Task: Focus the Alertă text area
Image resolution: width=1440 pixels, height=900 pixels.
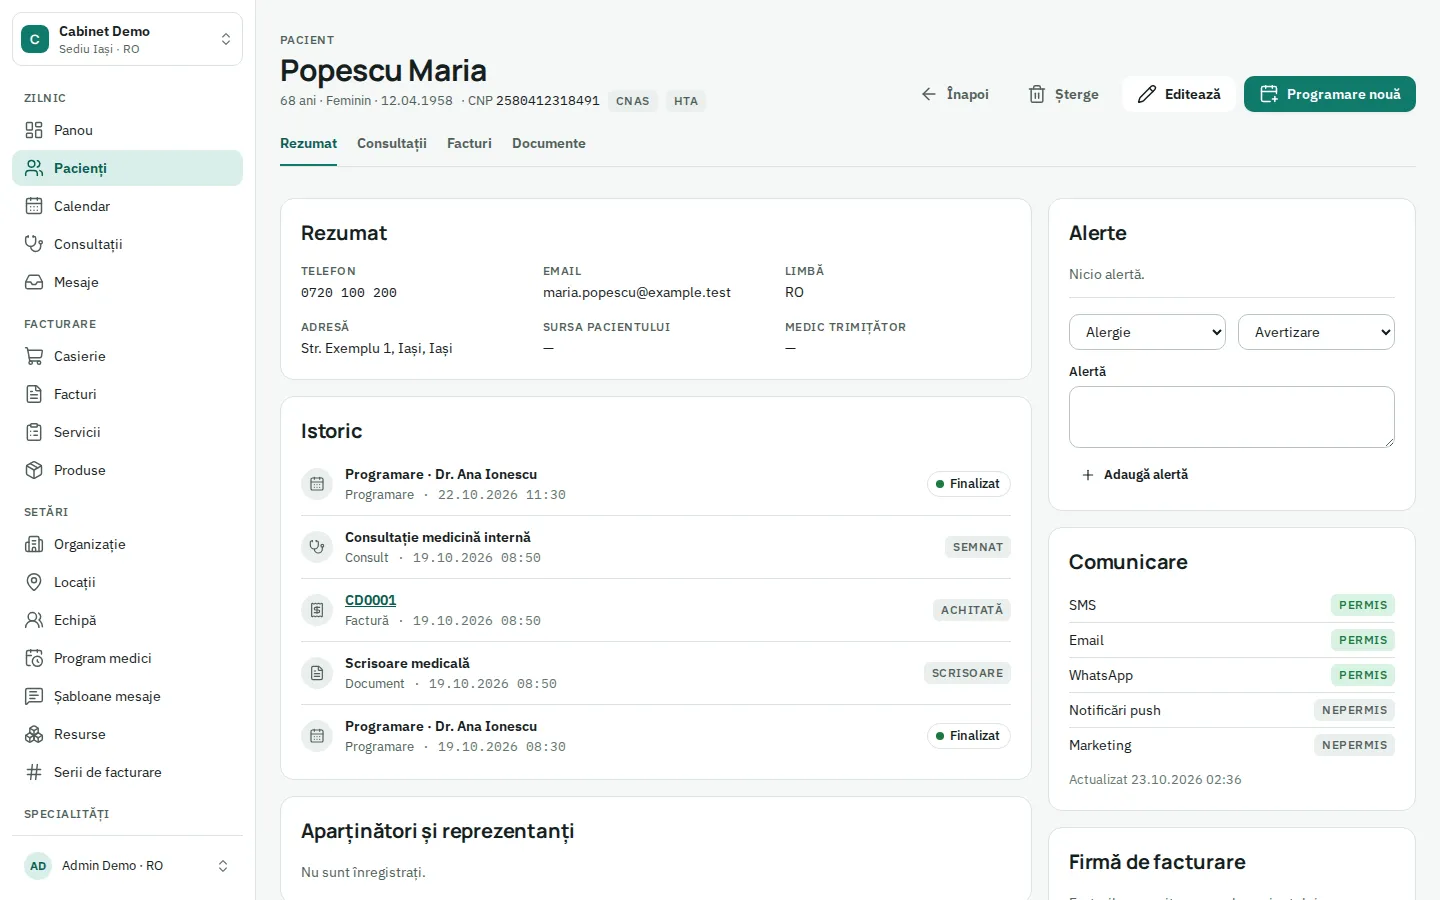Action: 1232,417
